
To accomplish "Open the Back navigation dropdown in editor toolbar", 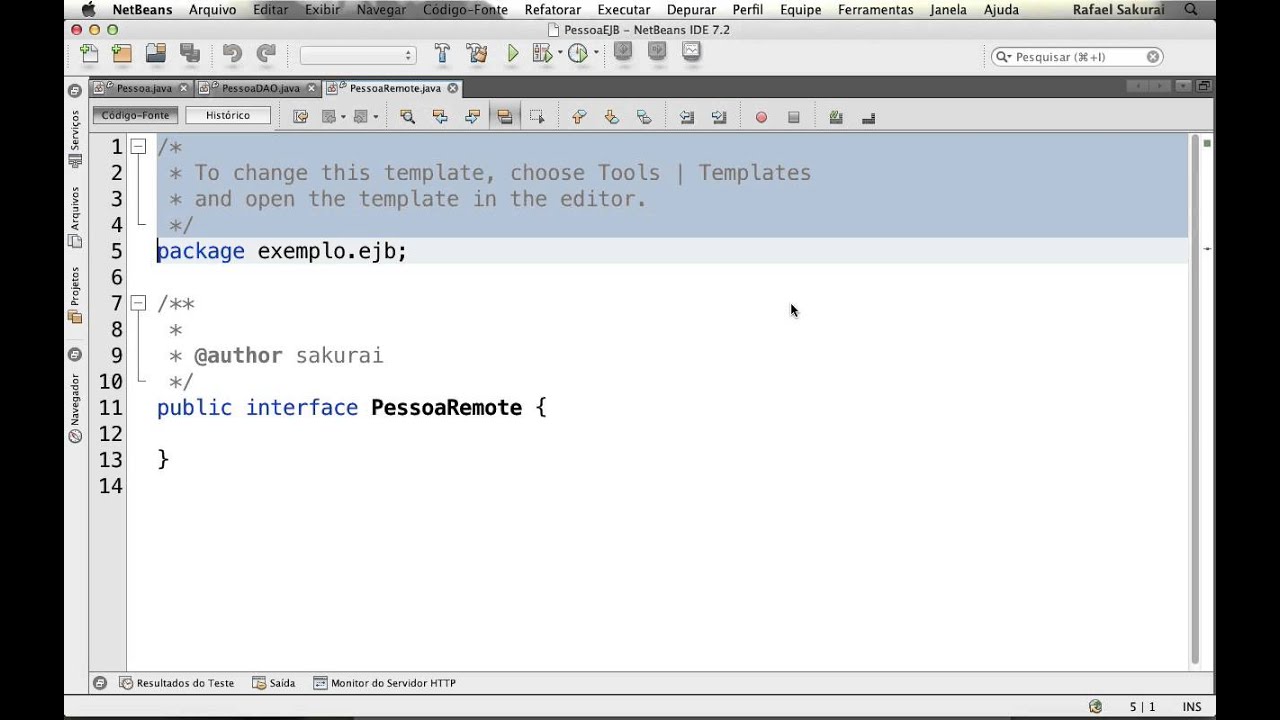I will [x=343, y=117].
